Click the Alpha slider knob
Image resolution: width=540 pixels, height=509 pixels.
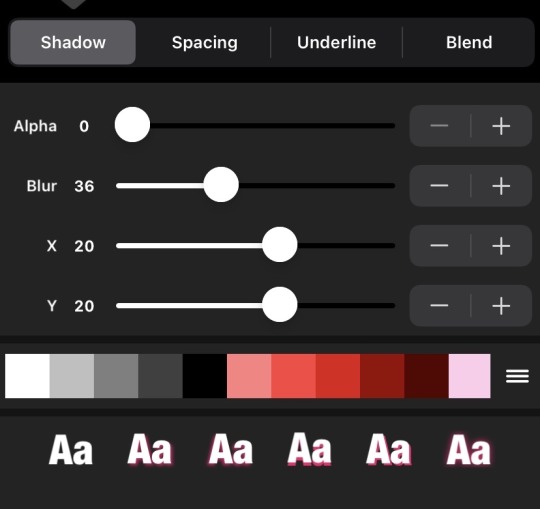[132, 125]
